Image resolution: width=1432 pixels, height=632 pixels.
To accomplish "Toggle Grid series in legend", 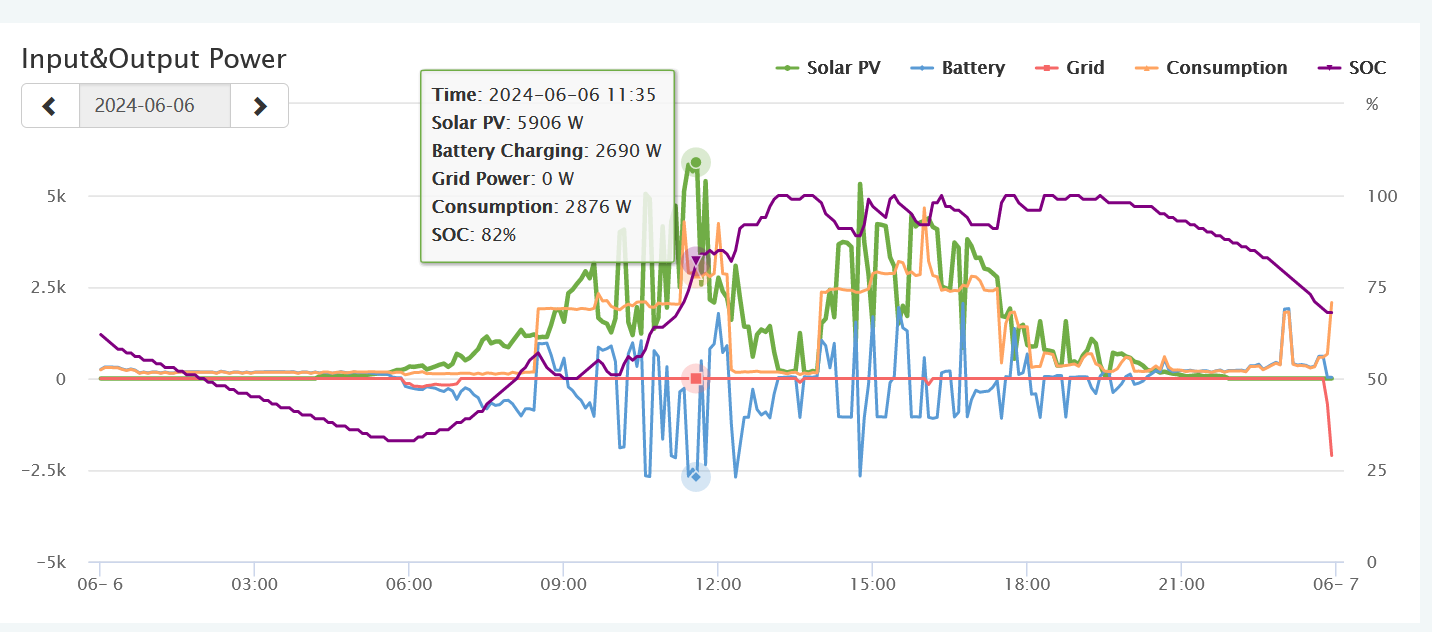I will coord(1069,68).
